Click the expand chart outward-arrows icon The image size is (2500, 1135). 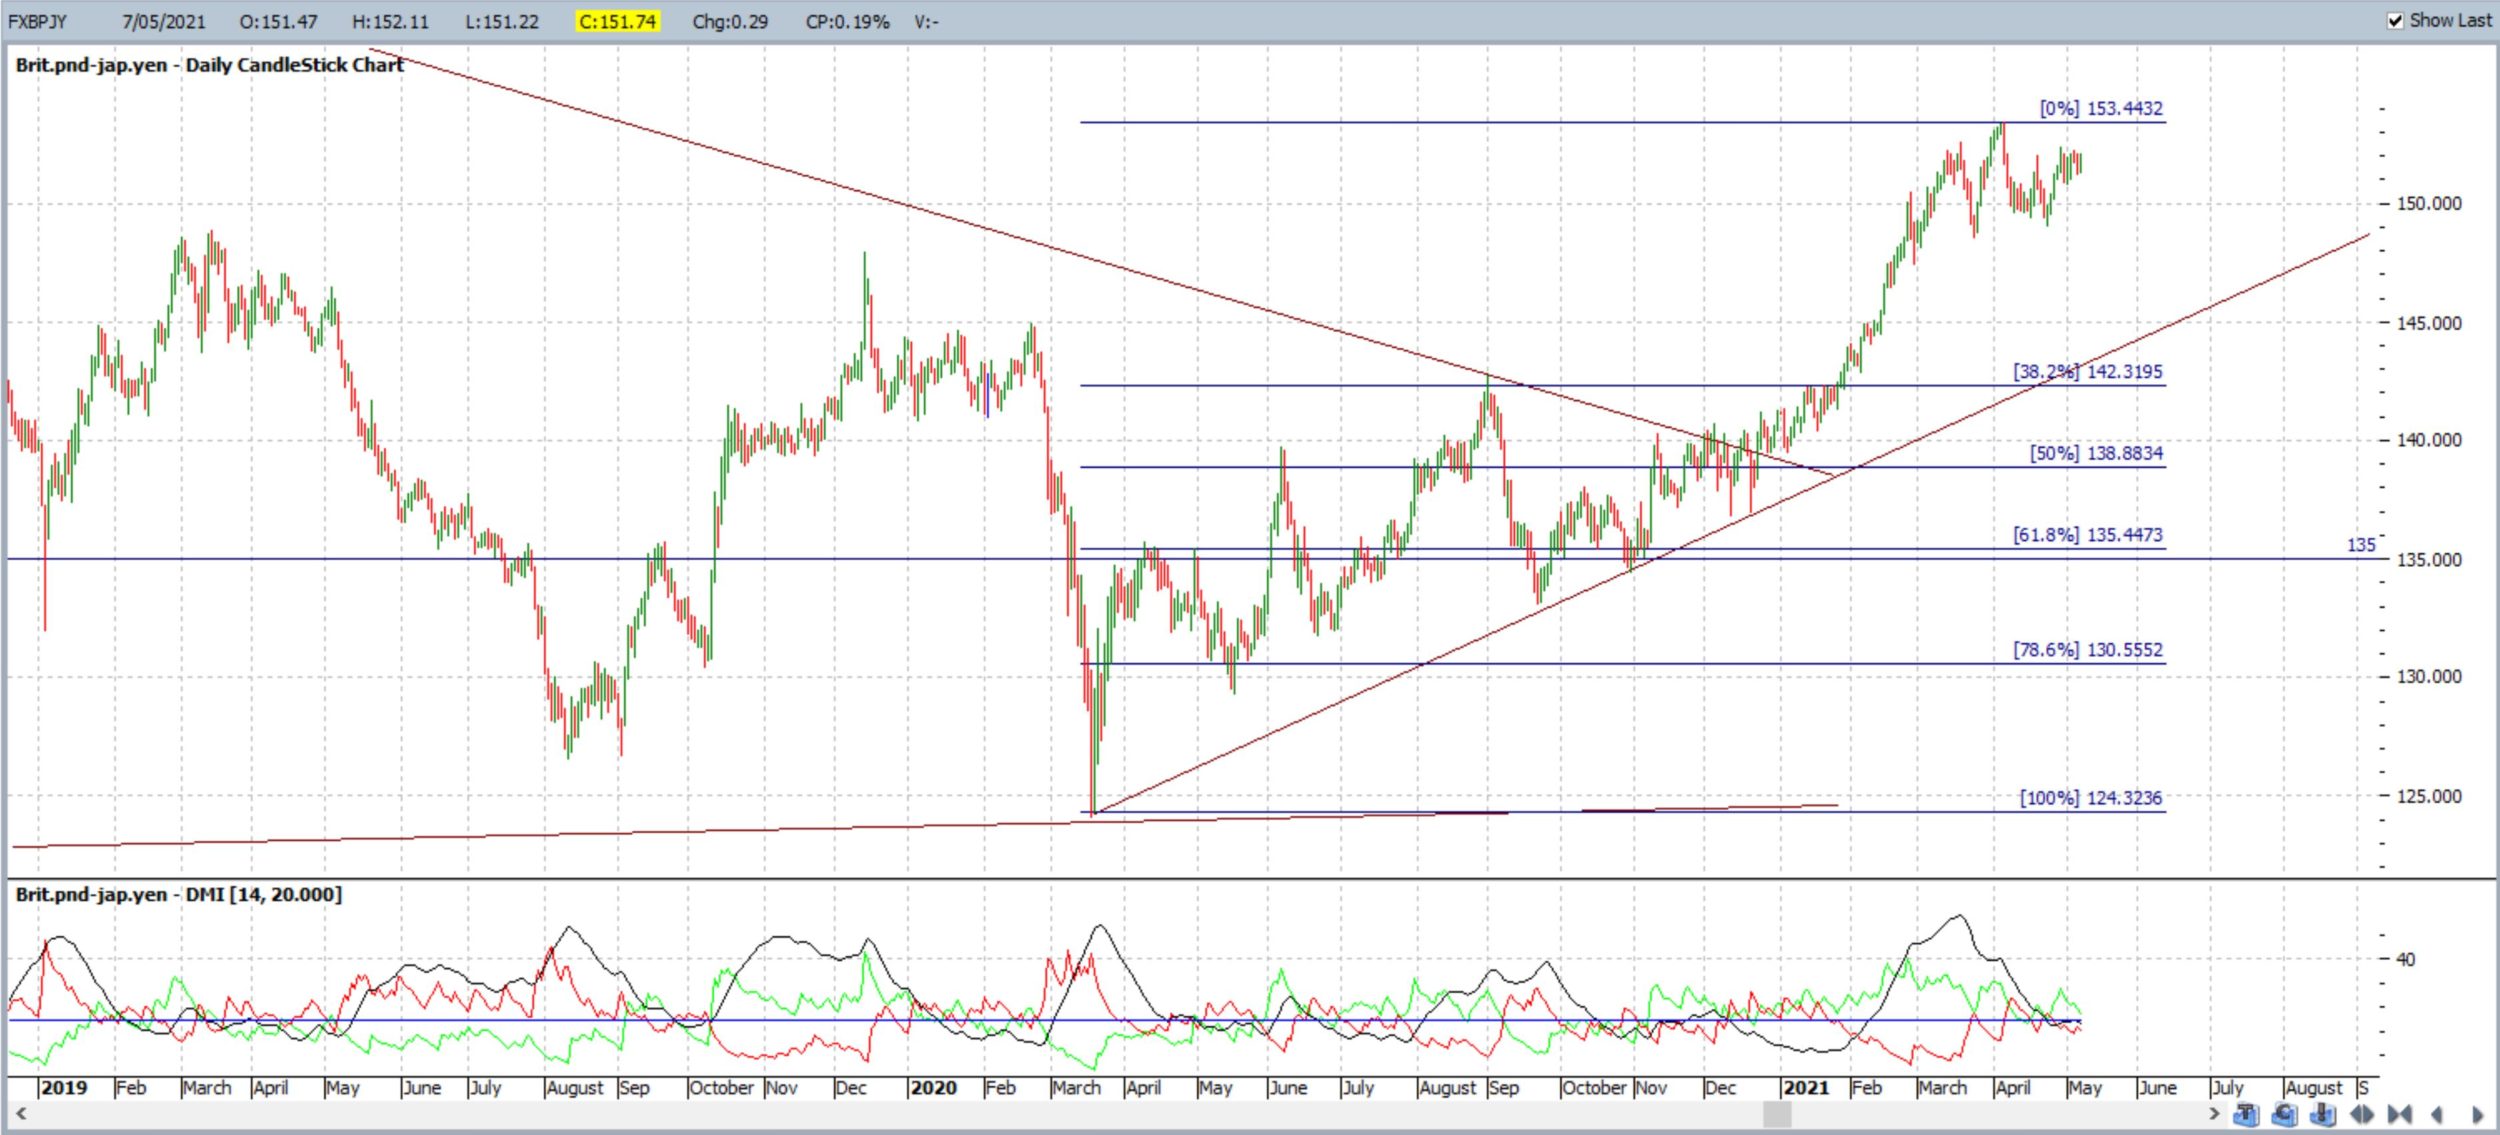[2362, 1114]
